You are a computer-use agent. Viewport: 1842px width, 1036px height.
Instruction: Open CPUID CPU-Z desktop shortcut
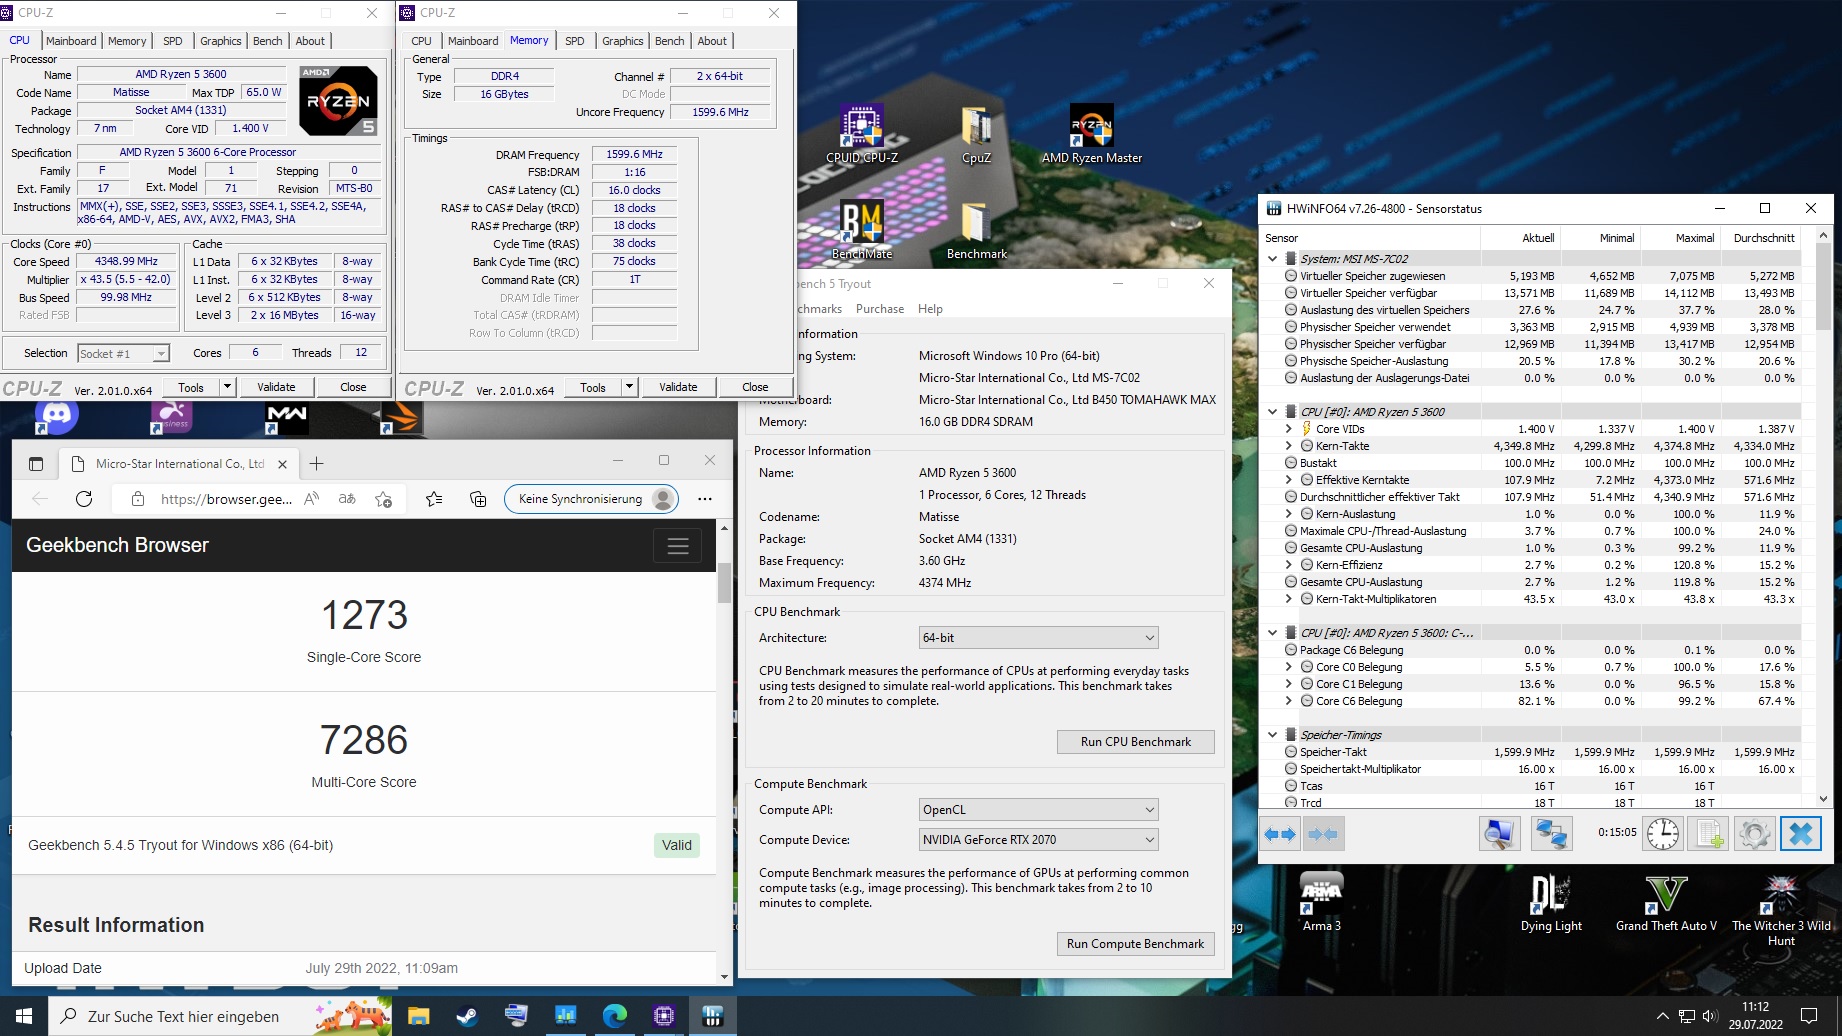click(862, 134)
